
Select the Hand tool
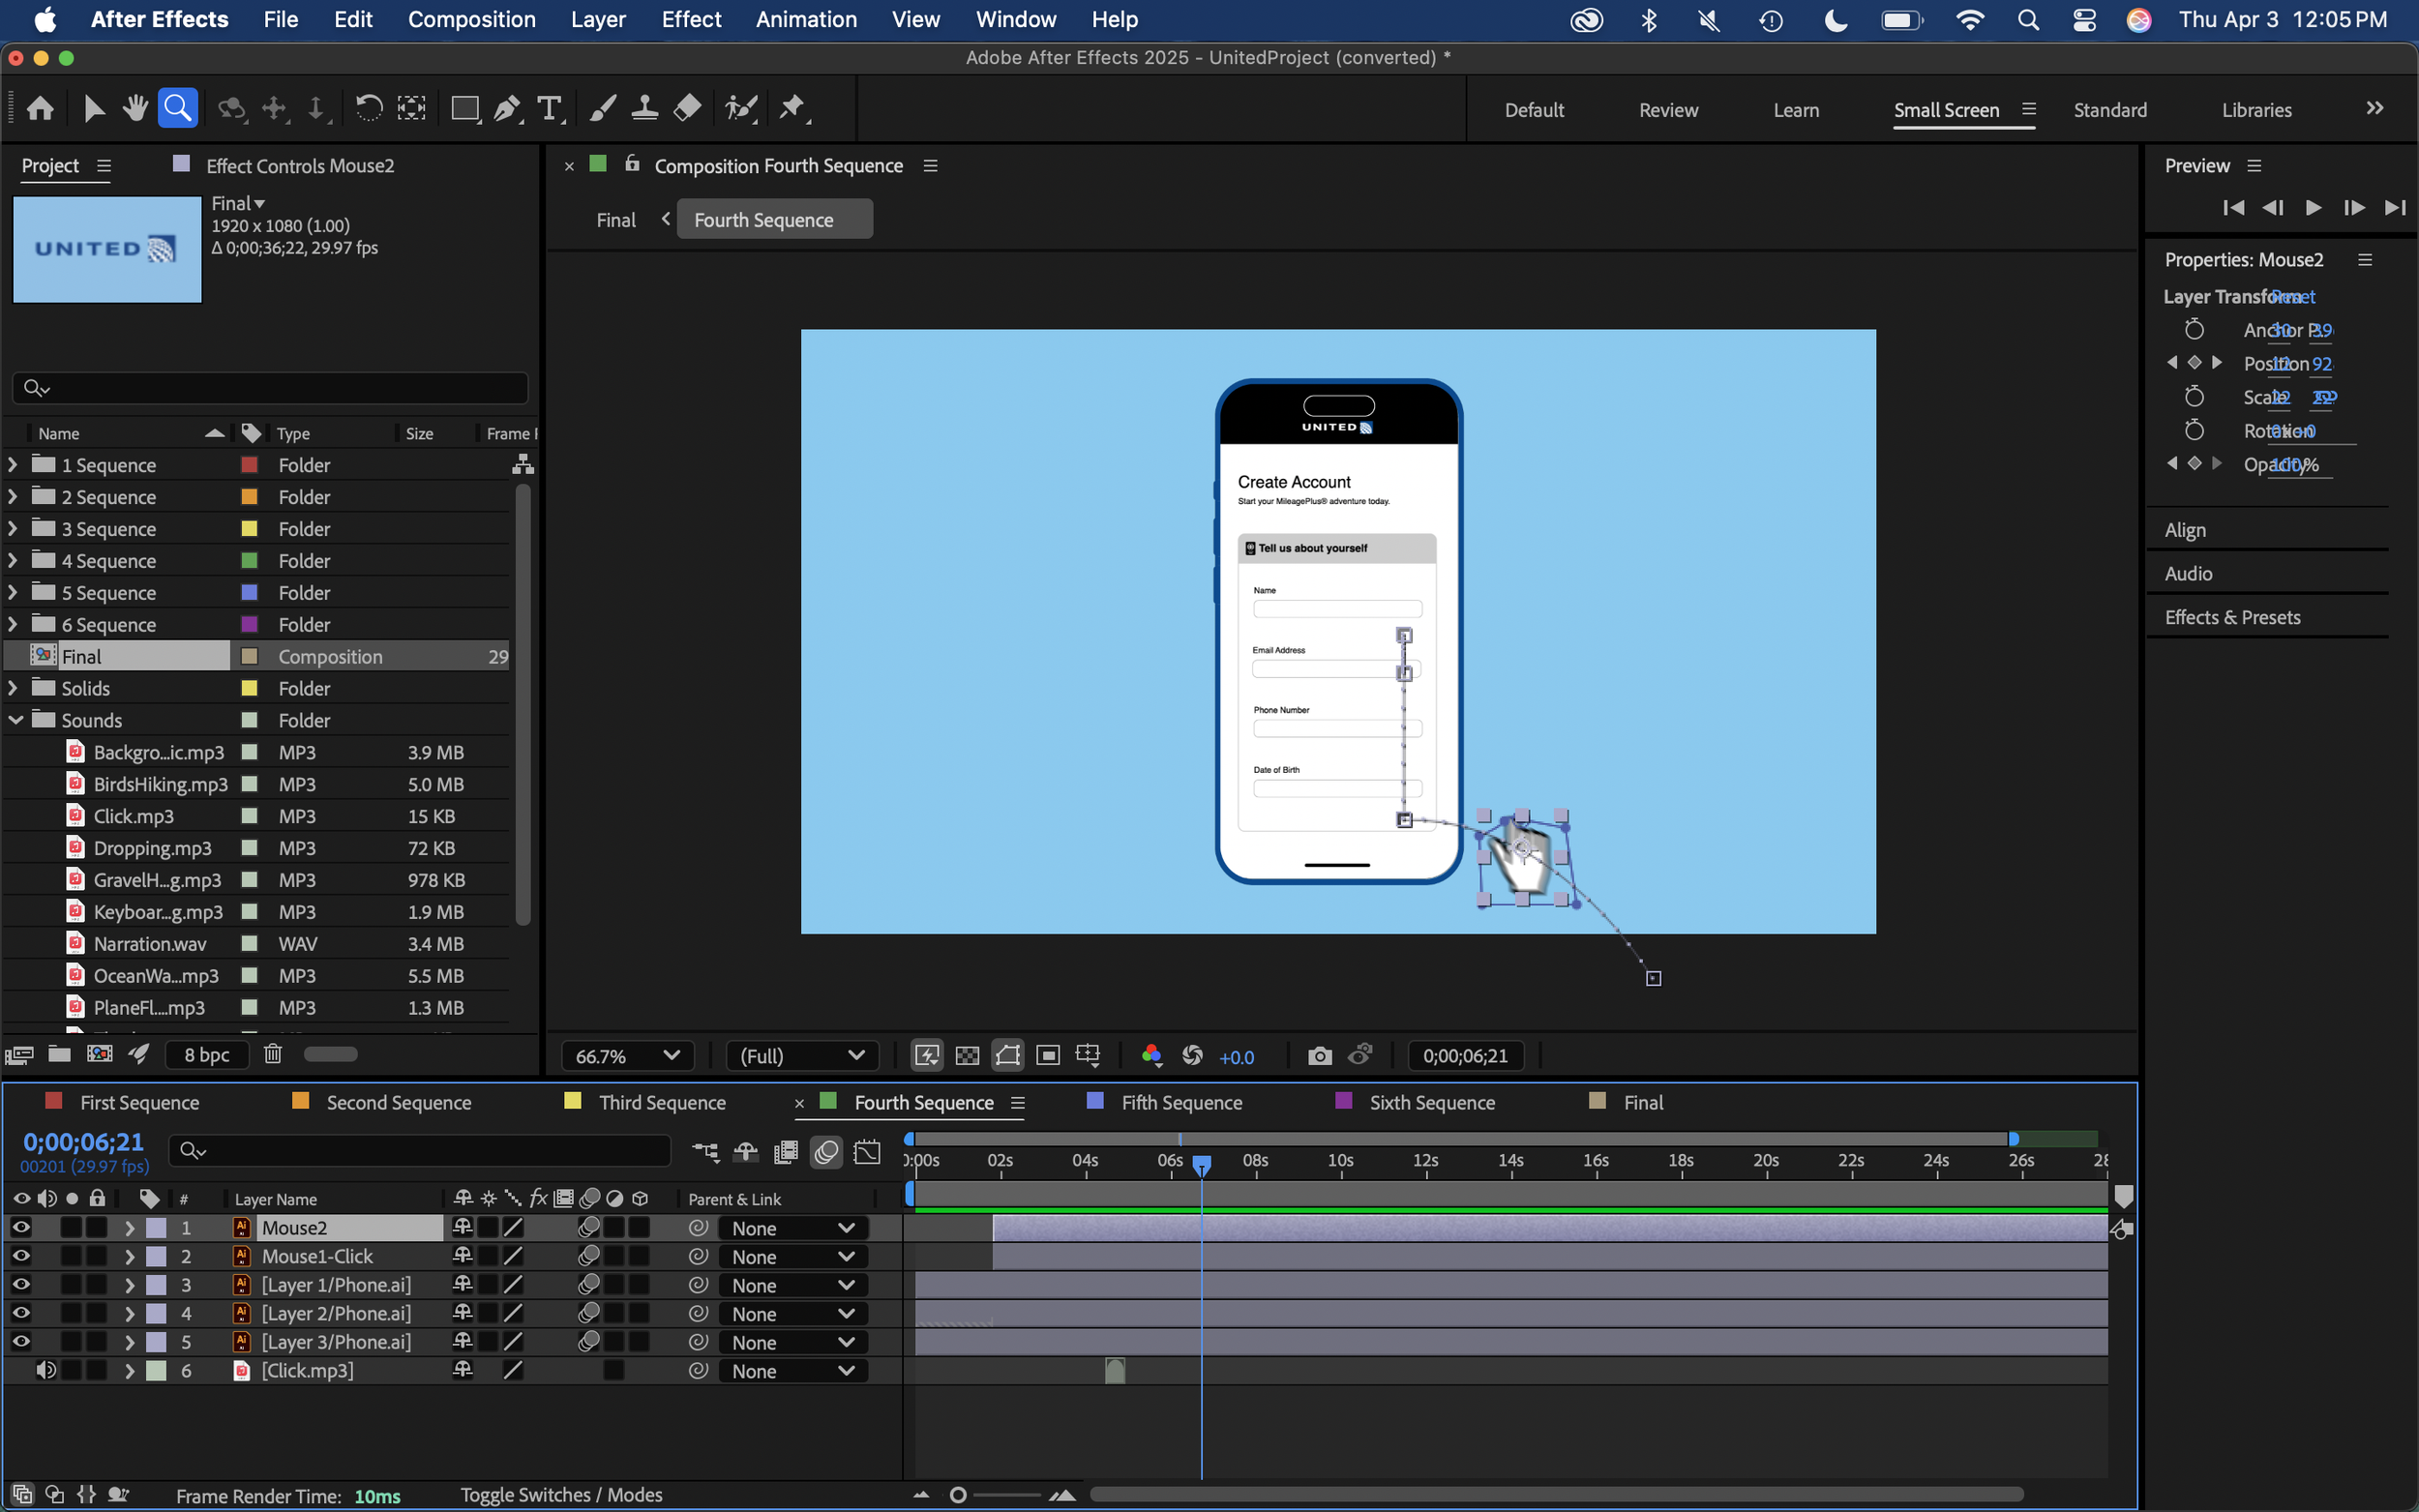click(x=135, y=108)
